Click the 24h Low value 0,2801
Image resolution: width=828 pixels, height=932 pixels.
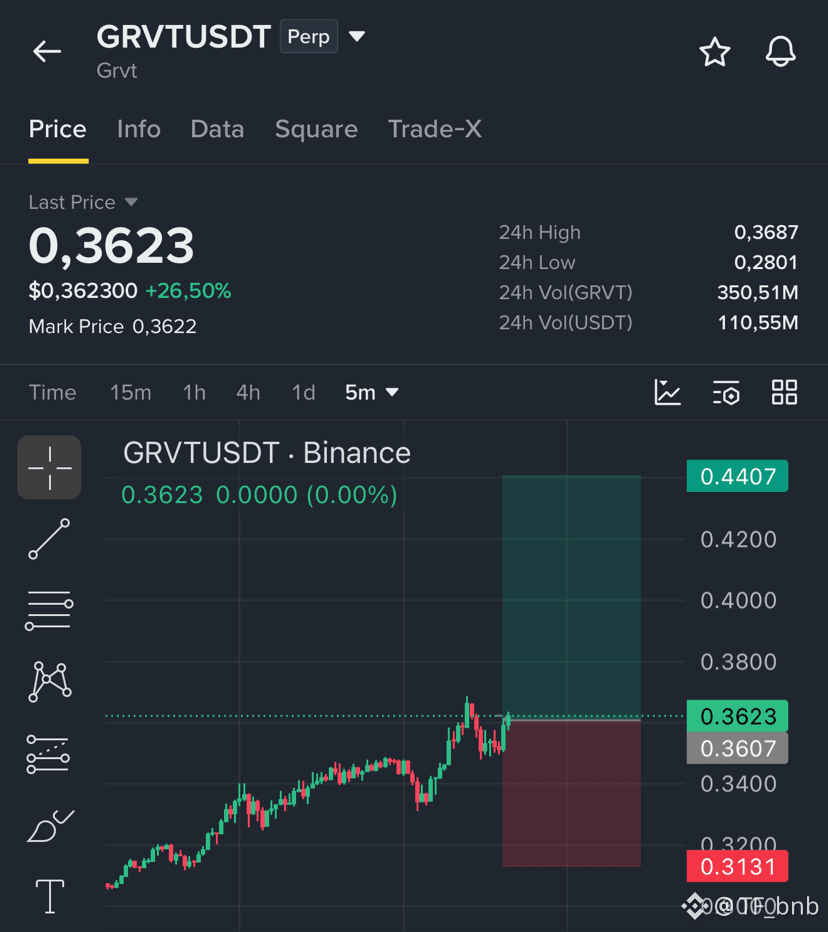[766, 262]
